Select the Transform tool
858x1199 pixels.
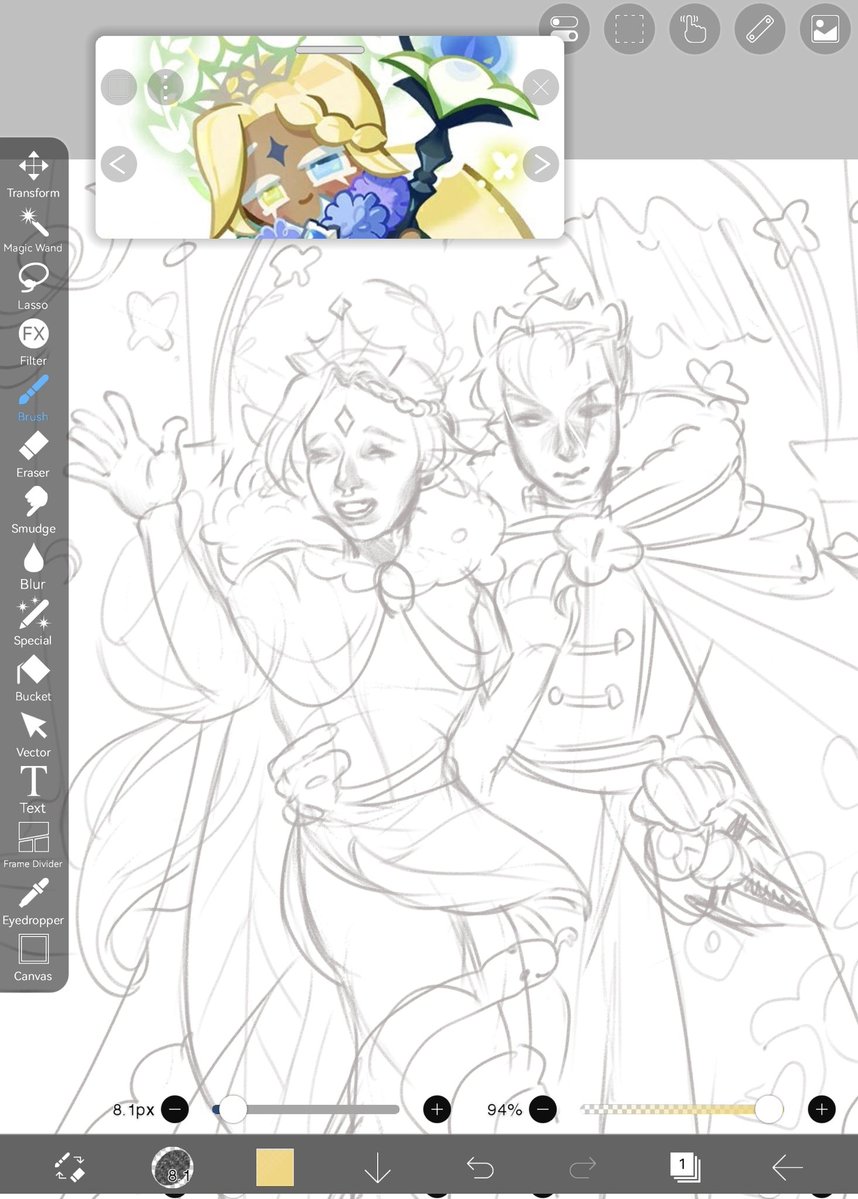tap(33, 174)
